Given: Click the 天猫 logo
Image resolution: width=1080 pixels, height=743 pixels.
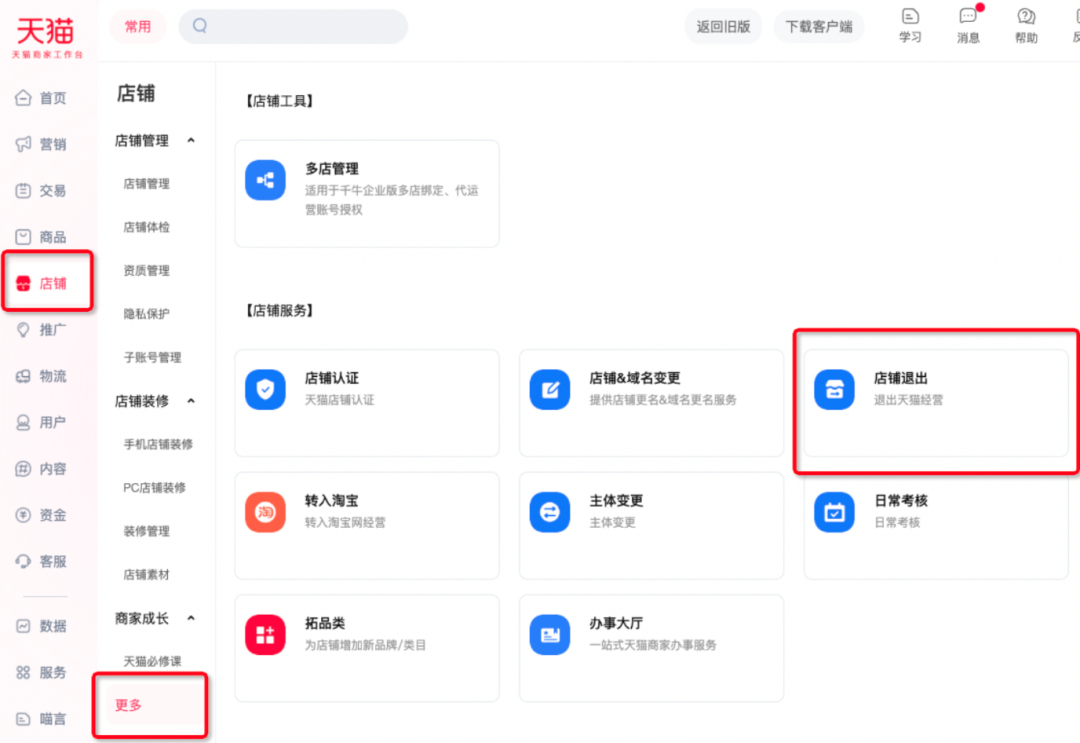Looking at the screenshot, I should [46, 37].
